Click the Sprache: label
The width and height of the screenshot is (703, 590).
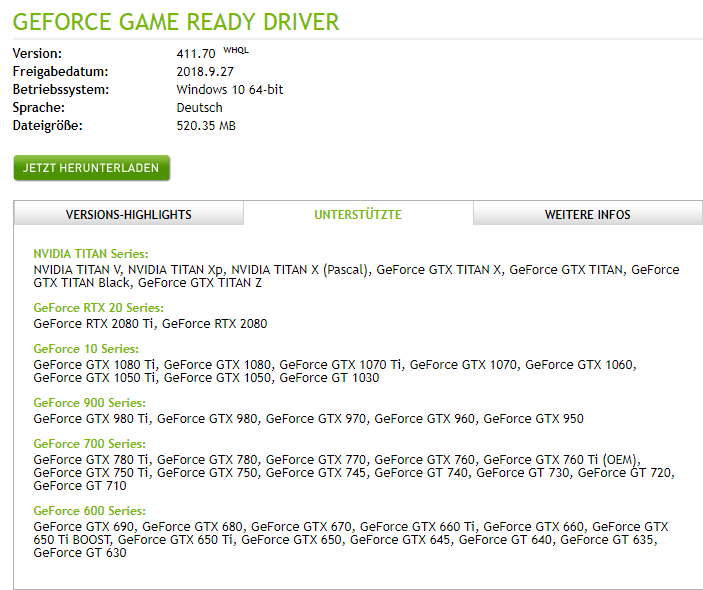(x=39, y=108)
